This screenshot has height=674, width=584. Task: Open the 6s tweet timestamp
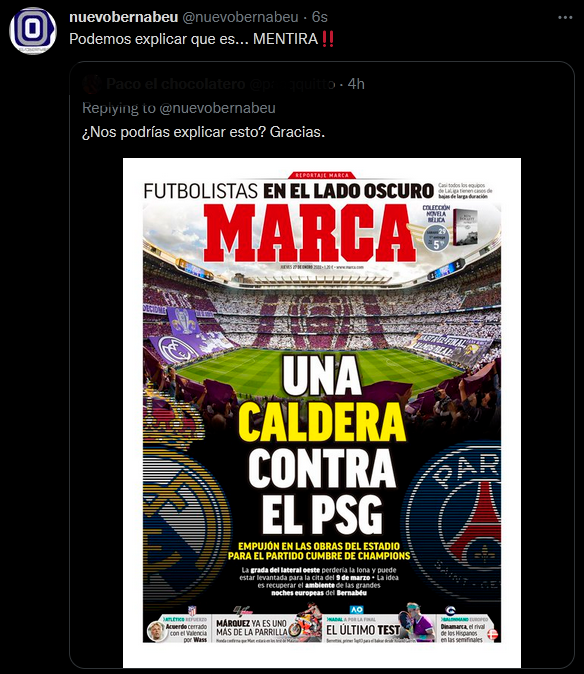pyautogui.click(x=320, y=17)
